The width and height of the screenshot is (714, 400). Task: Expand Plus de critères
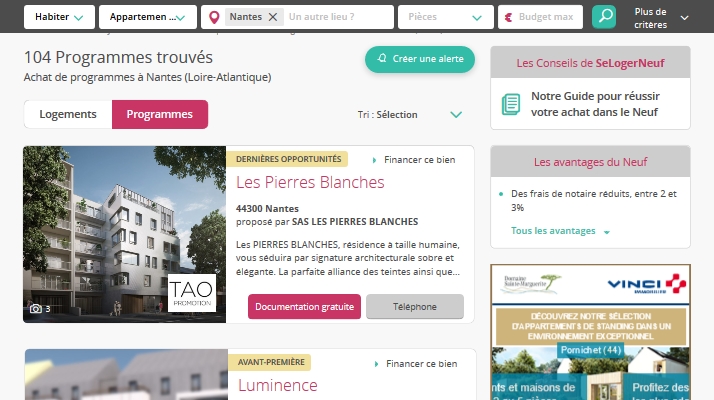tap(661, 18)
